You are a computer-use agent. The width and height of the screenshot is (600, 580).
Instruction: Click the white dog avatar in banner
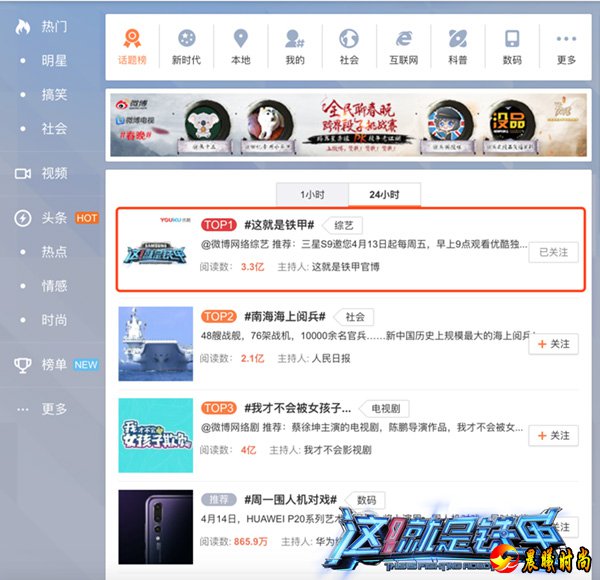click(x=269, y=124)
